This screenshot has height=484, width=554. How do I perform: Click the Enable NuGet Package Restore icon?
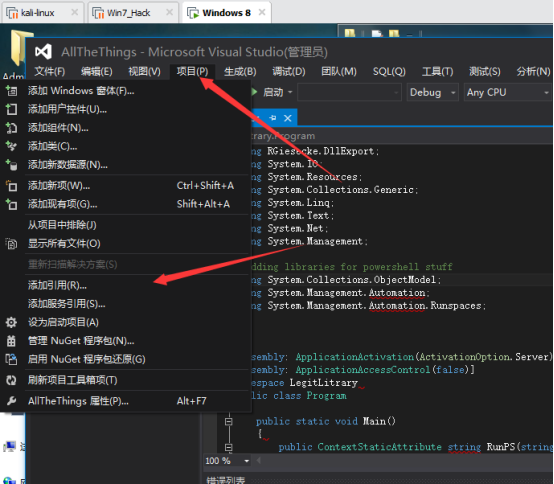11,359
